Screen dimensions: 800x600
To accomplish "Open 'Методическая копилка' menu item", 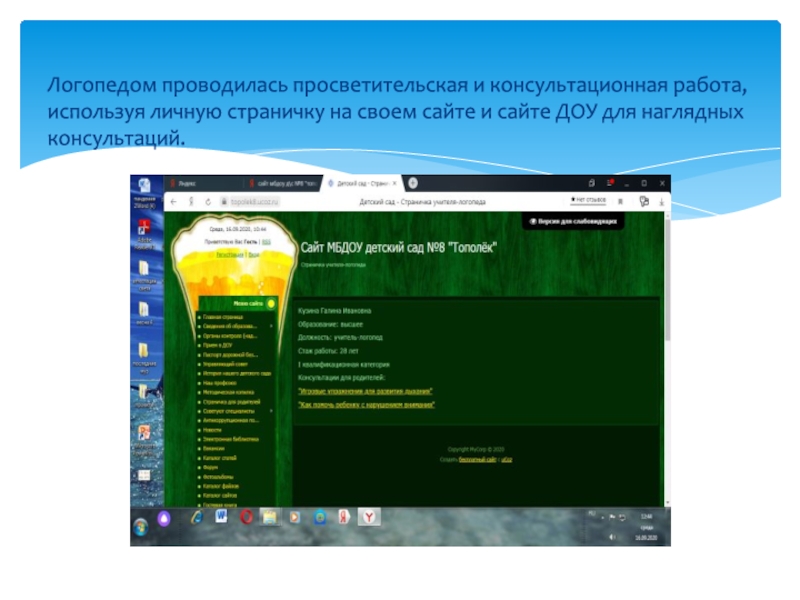I will pos(228,392).
